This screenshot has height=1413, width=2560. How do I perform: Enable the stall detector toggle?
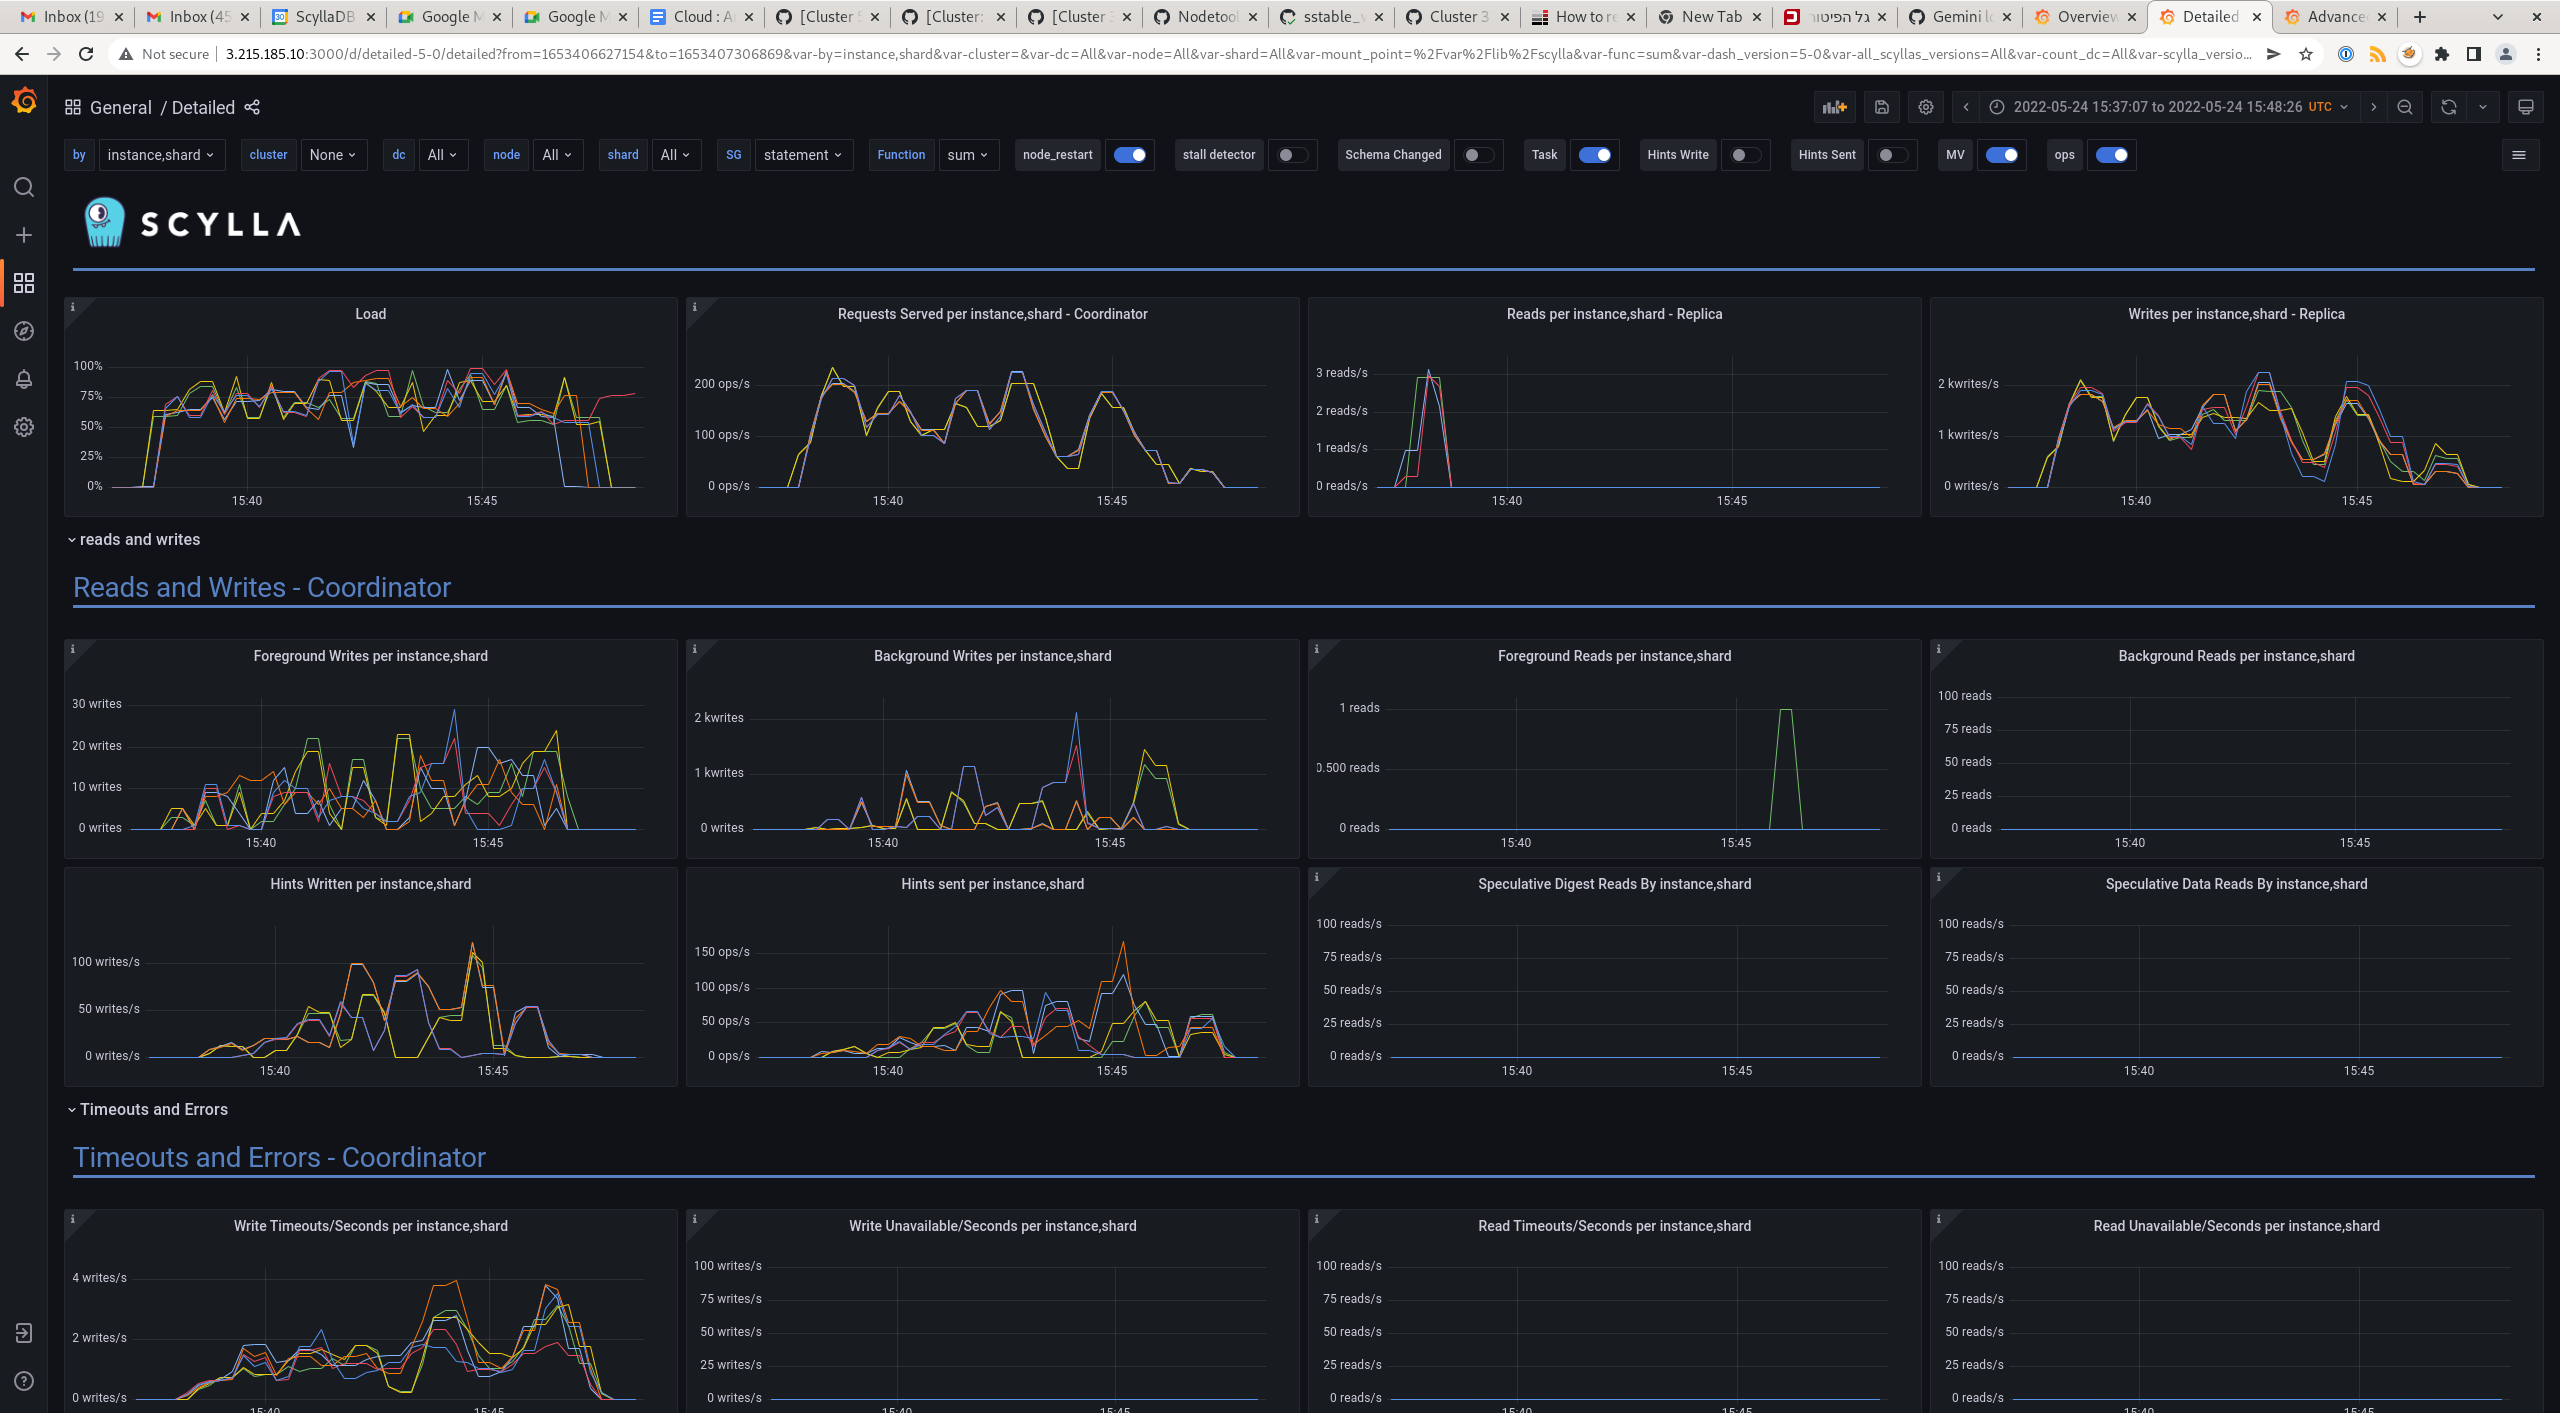(1292, 155)
